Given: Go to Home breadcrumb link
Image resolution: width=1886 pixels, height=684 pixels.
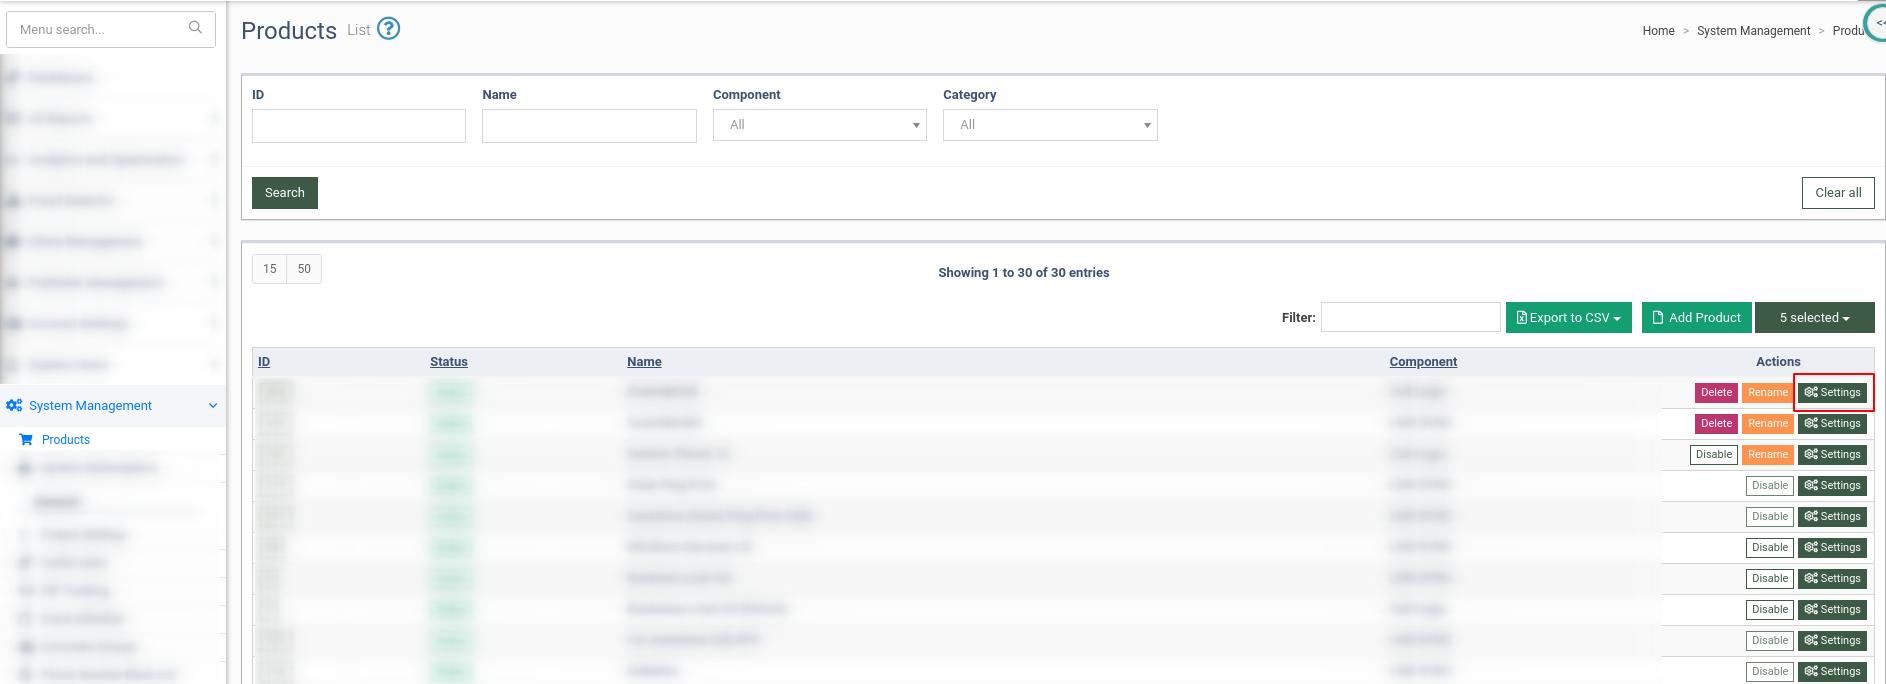Looking at the screenshot, I should click(1658, 31).
